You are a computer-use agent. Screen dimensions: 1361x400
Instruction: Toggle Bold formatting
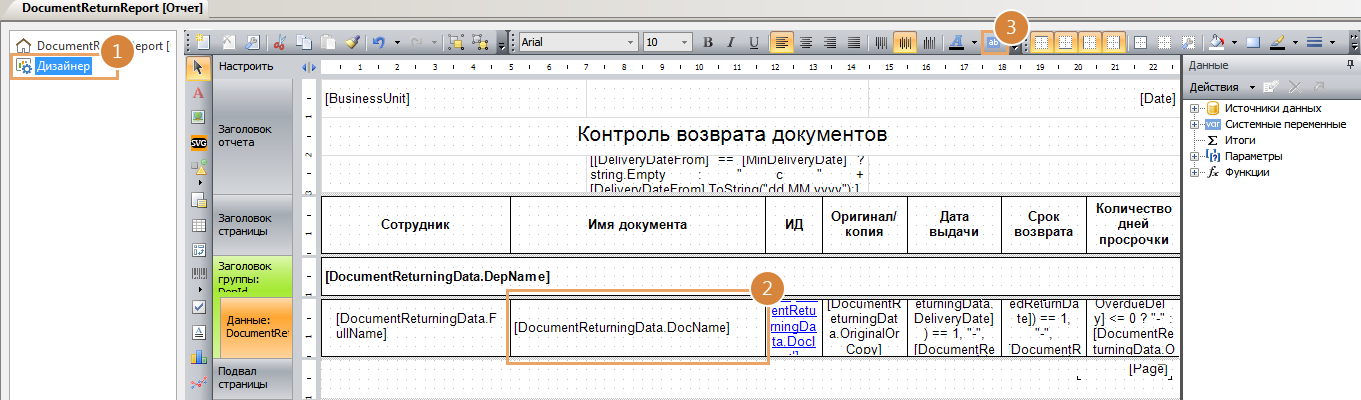[x=708, y=43]
